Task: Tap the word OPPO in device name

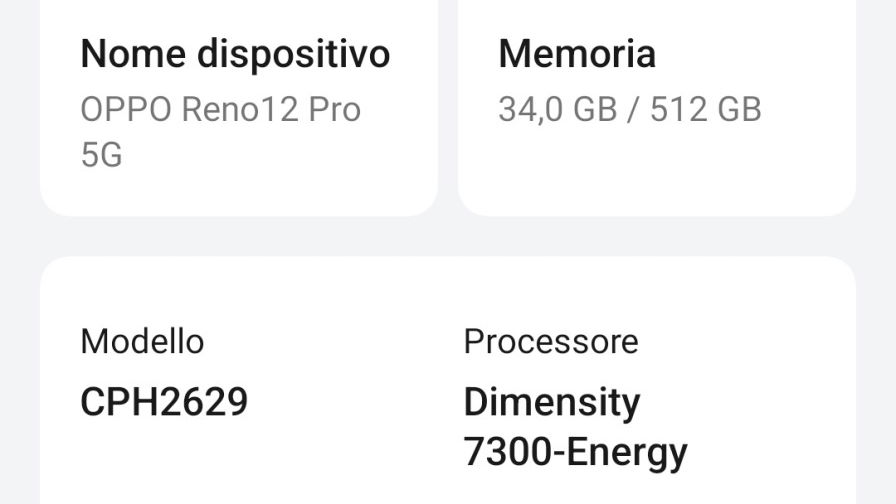Action: (126, 109)
